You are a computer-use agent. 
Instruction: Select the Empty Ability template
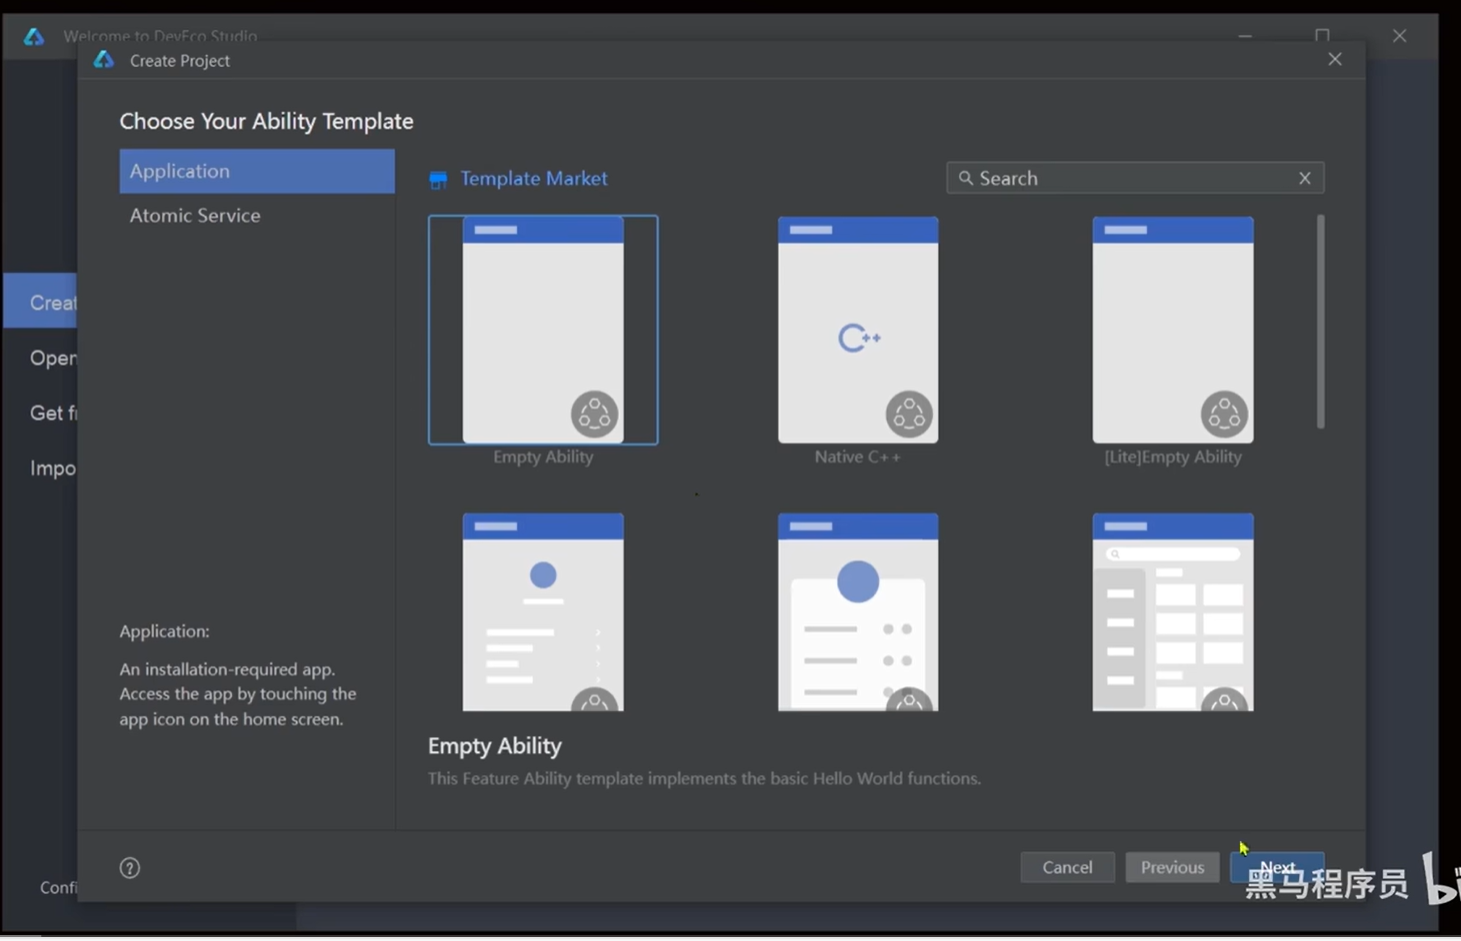point(543,330)
